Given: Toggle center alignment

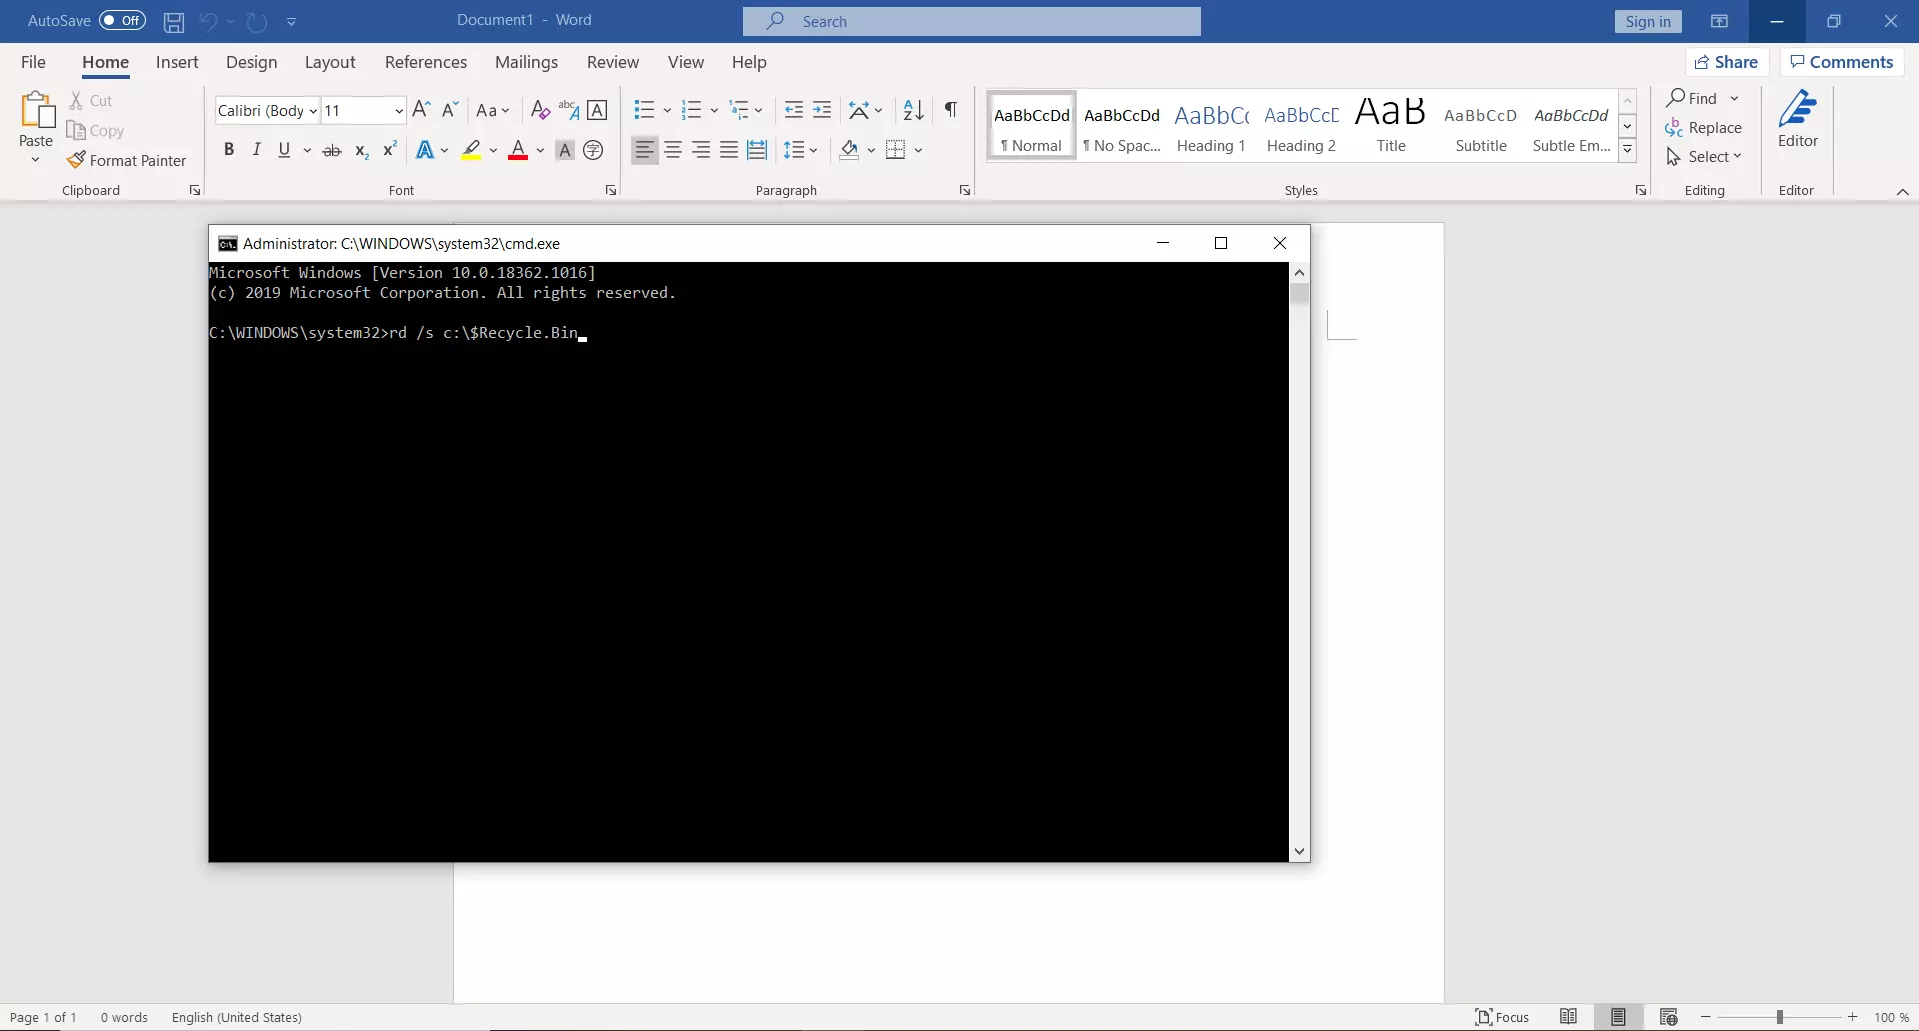Looking at the screenshot, I should click(x=673, y=150).
